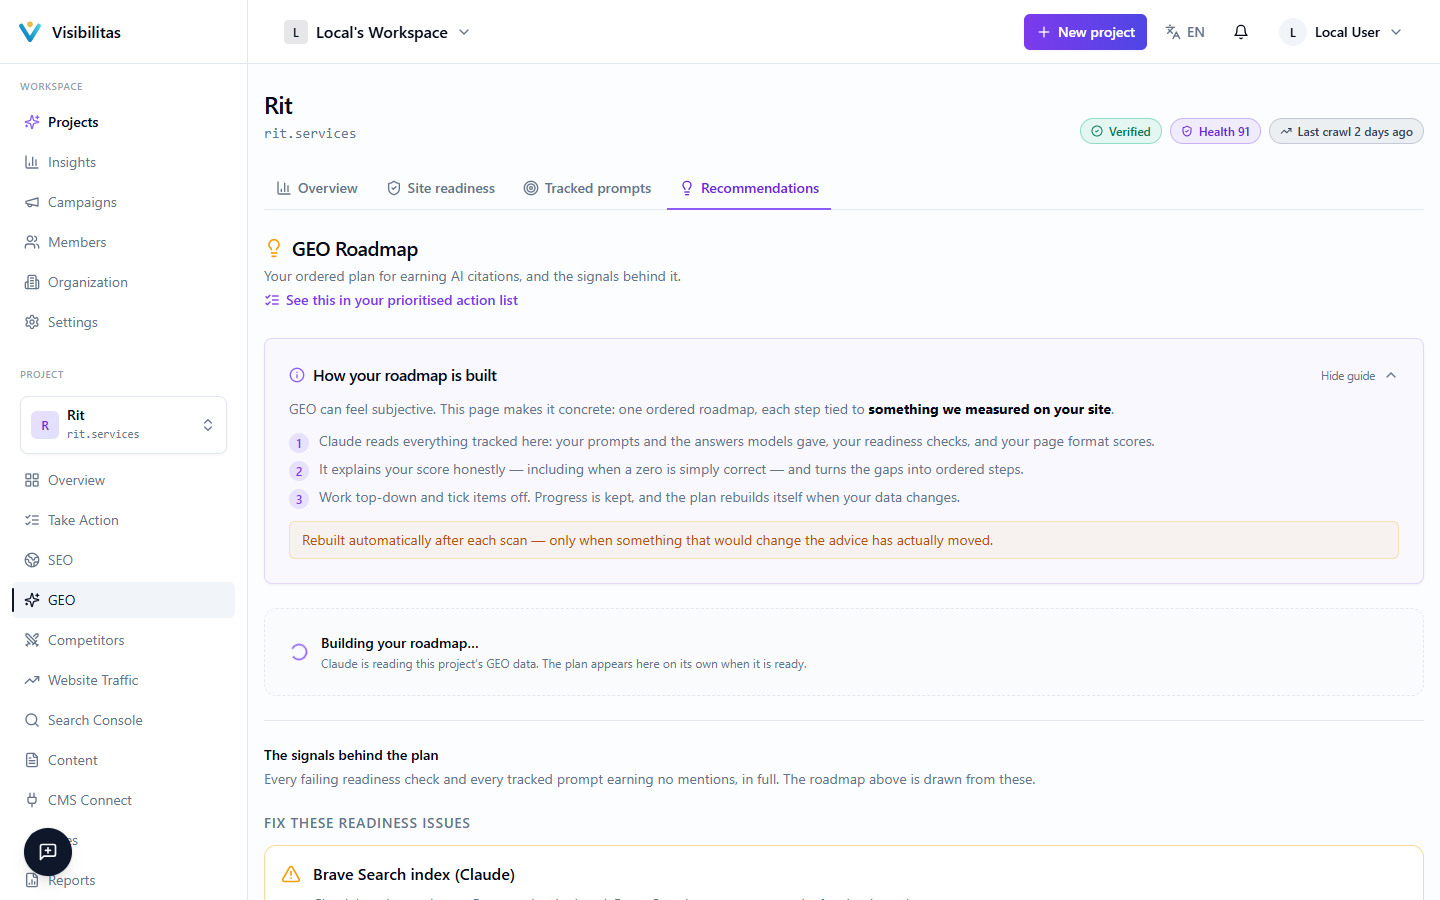Click the GEO sparkle icon in sidebar
Image resolution: width=1440 pixels, height=900 pixels.
click(32, 600)
